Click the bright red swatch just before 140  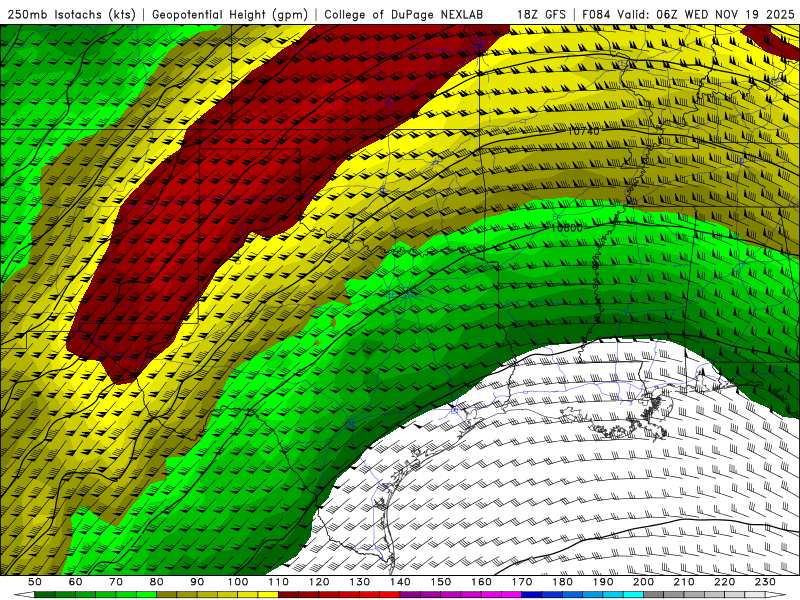coord(390,594)
